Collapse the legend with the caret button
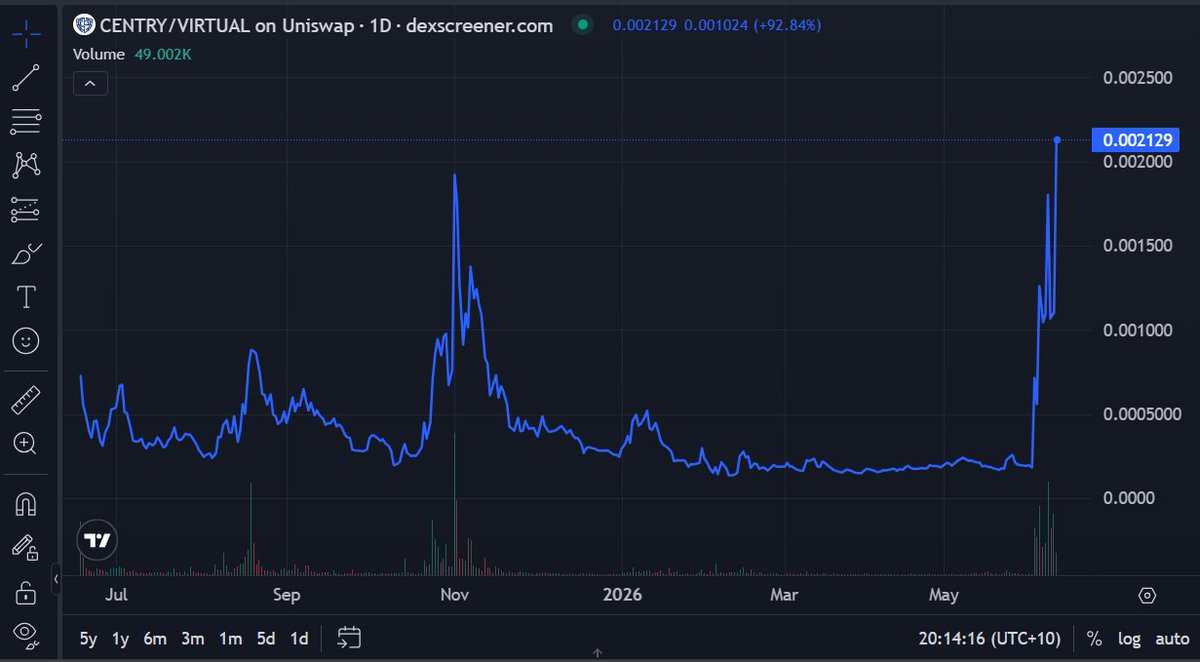1200x662 pixels. click(x=90, y=84)
